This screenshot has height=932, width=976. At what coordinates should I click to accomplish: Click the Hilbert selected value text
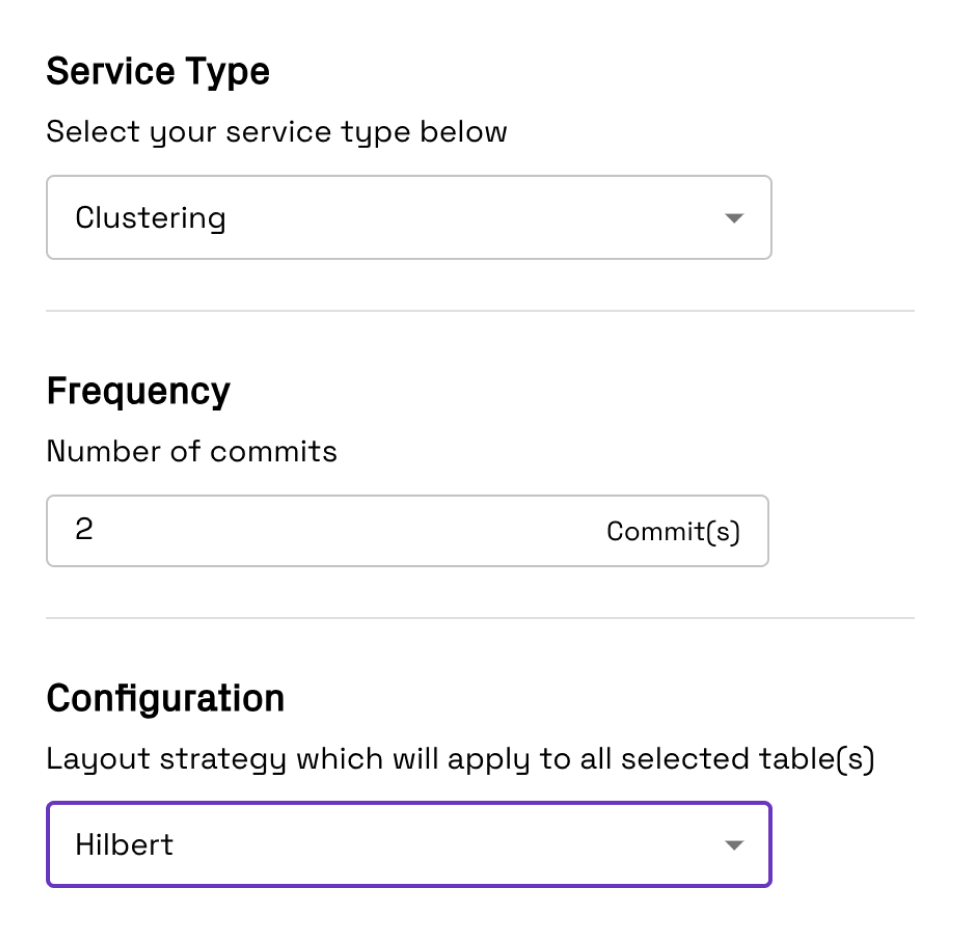click(124, 845)
